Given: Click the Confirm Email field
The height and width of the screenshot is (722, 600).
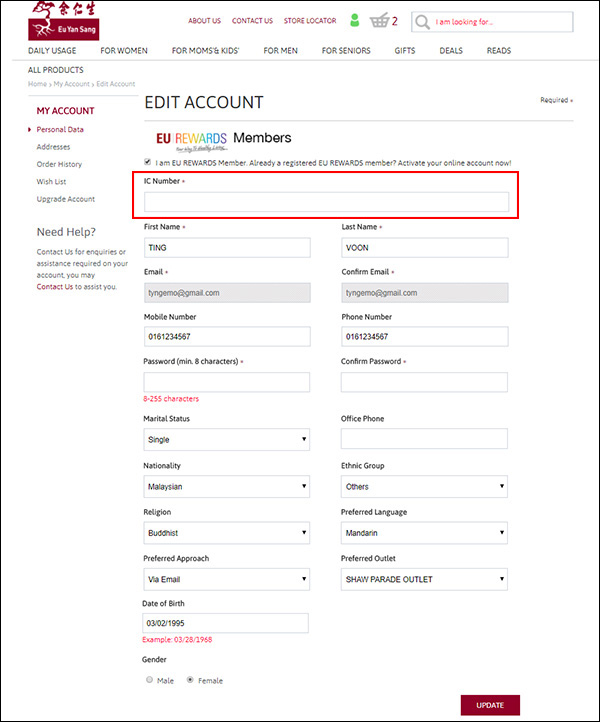Looking at the screenshot, I should 425,293.
